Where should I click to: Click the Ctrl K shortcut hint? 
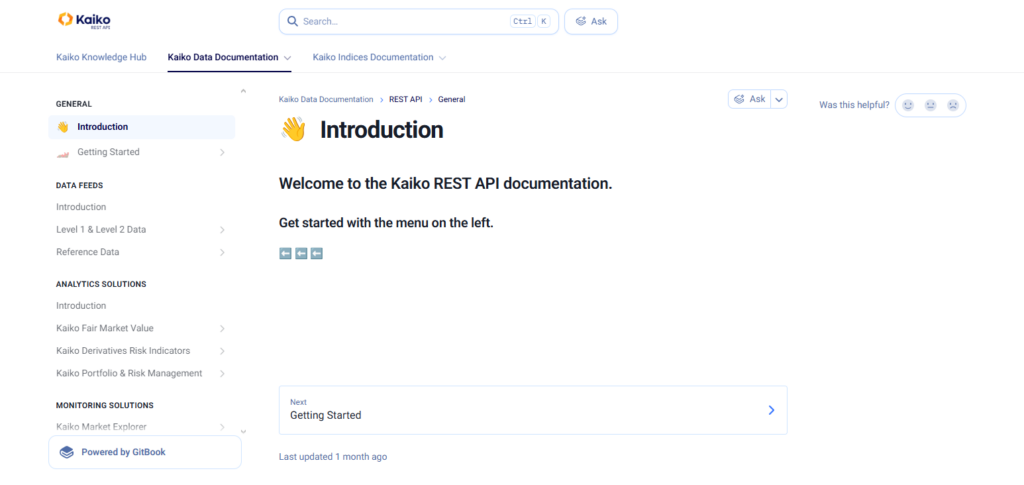click(x=530, y=22)
